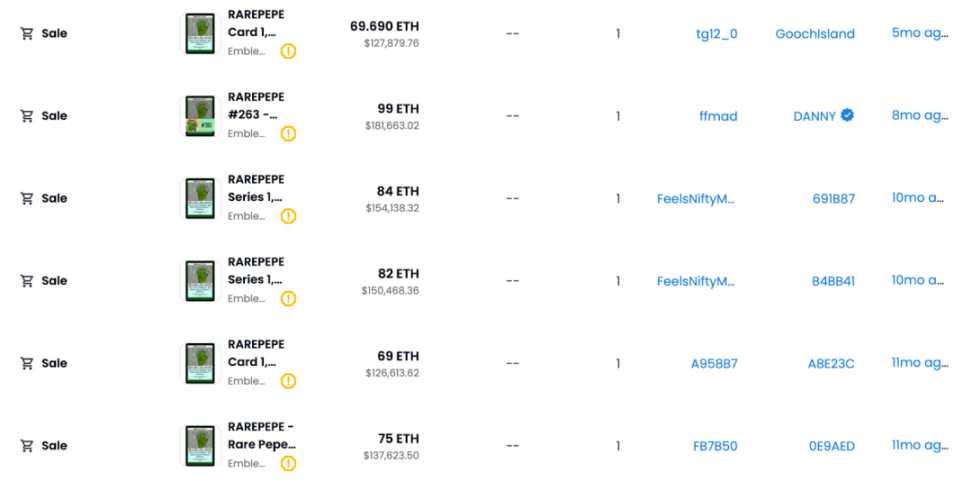Click the warning icon on the 69.690 ETH row
Viewport: 972px width, 482px height.
(288, 51)
